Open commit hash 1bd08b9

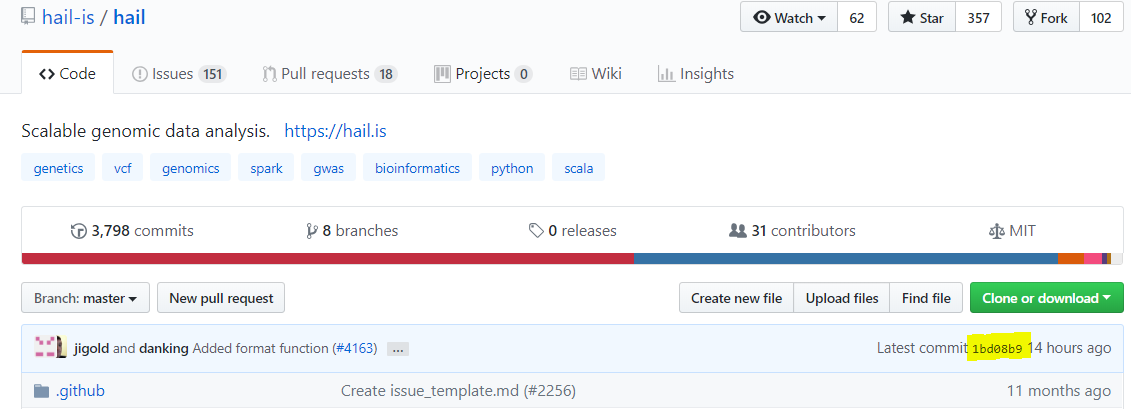[x=997, y=349]
